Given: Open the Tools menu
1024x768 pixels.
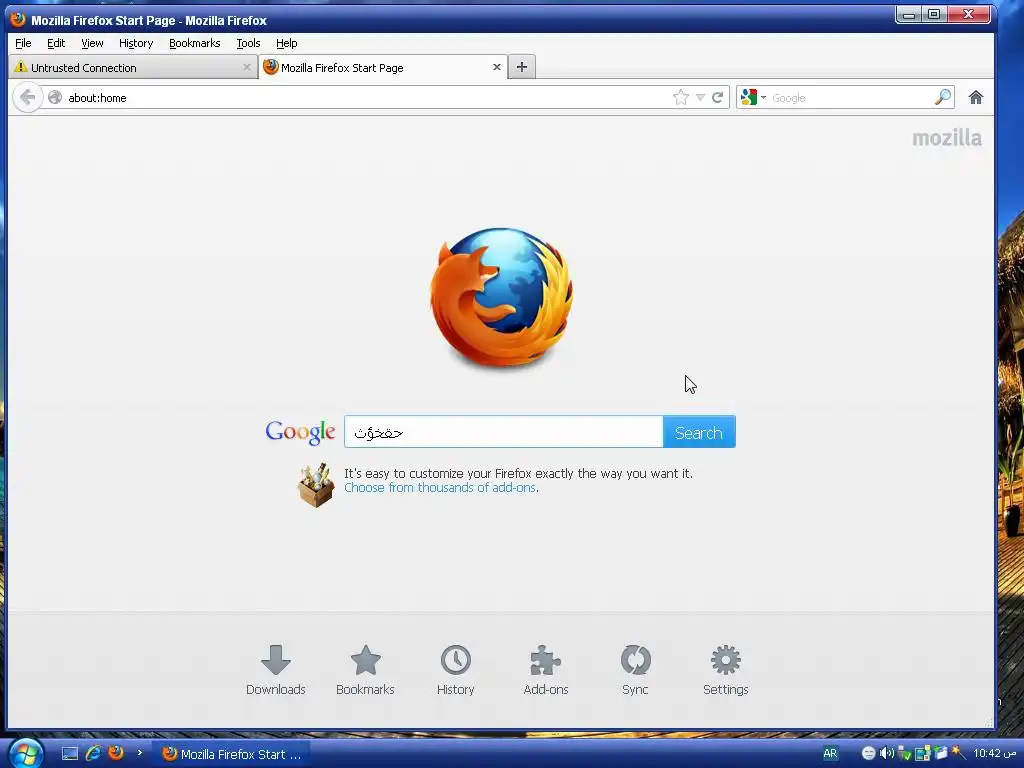Looking at the screenshot, I should tap(248, 43).
